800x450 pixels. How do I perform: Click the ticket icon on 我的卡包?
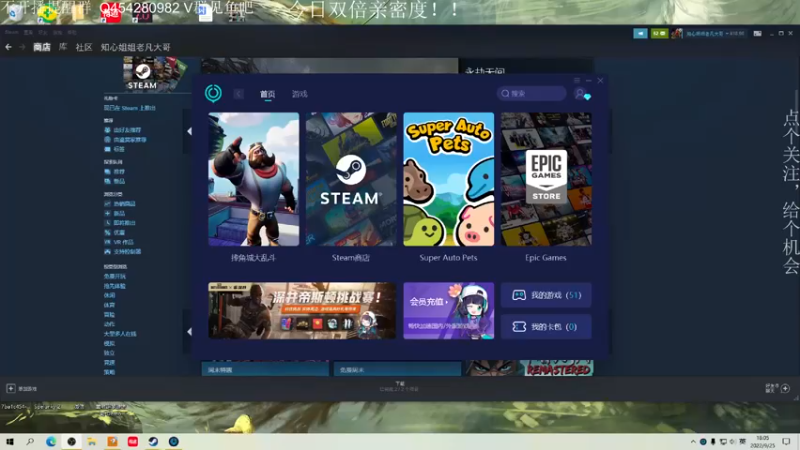coord(519,327)
